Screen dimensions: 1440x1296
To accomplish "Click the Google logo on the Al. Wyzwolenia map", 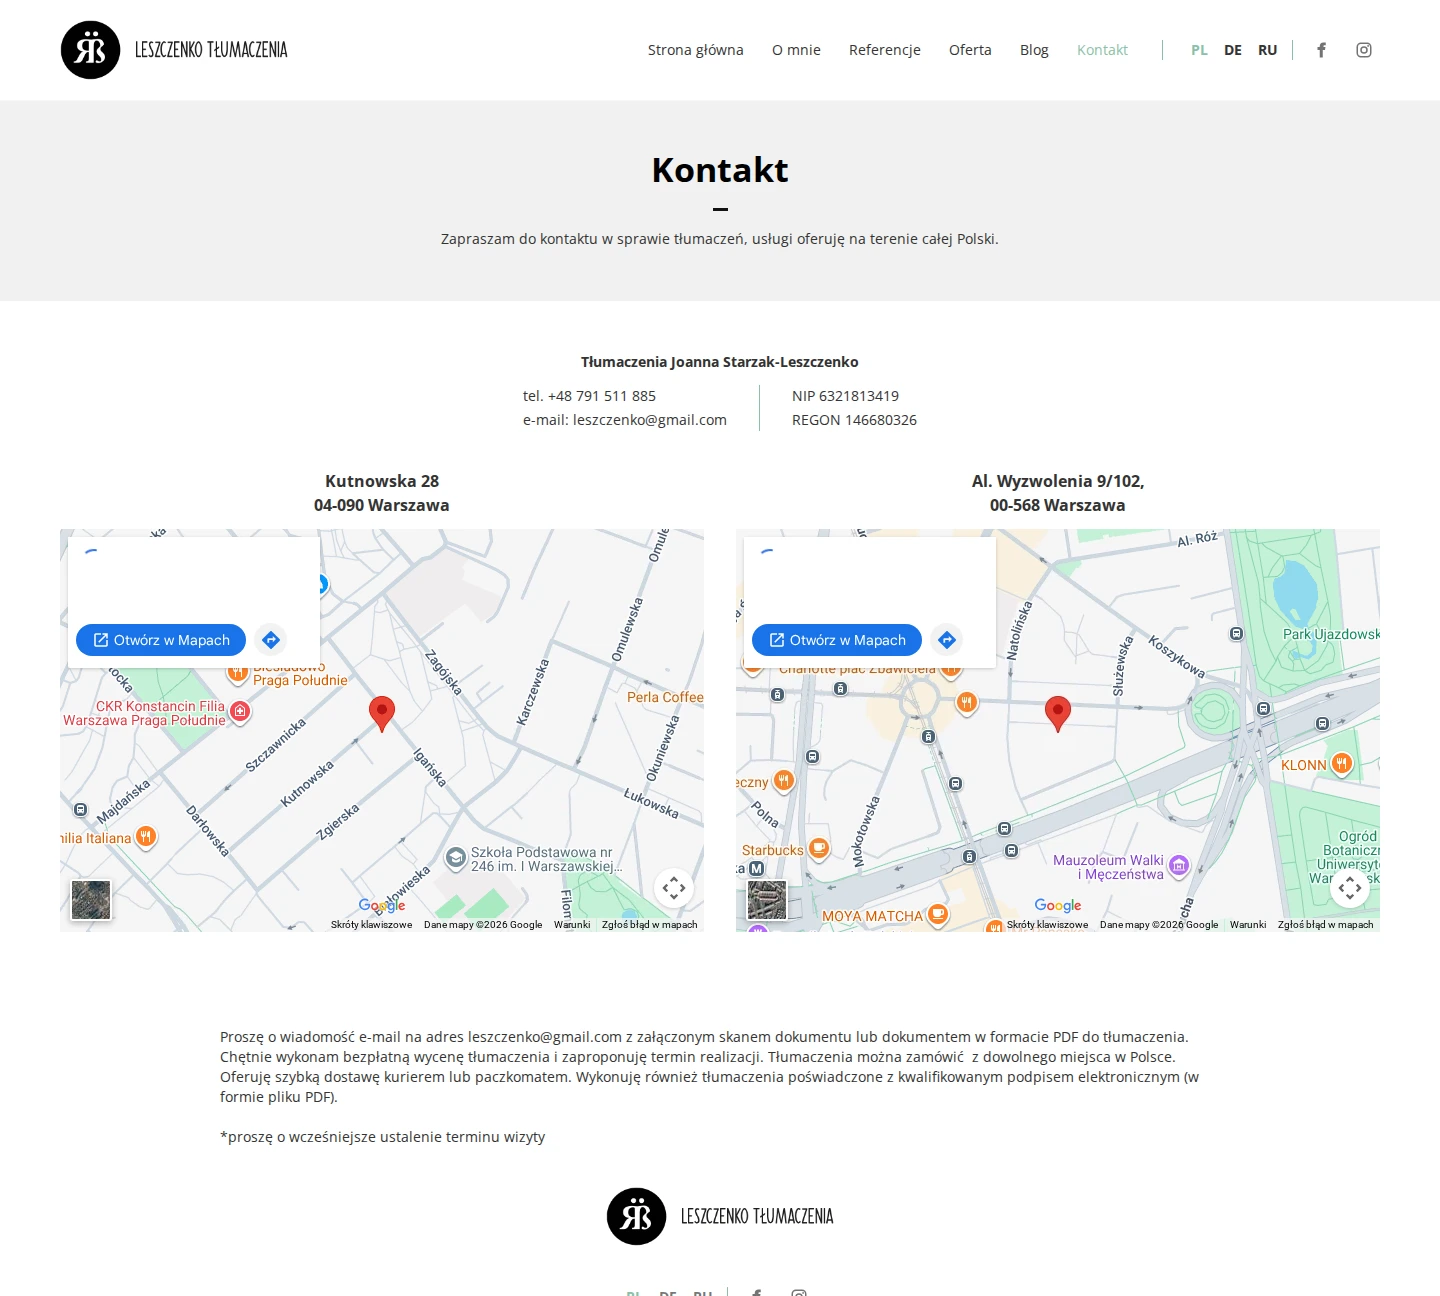I will pyautogui.click(x=1058, y=905).
